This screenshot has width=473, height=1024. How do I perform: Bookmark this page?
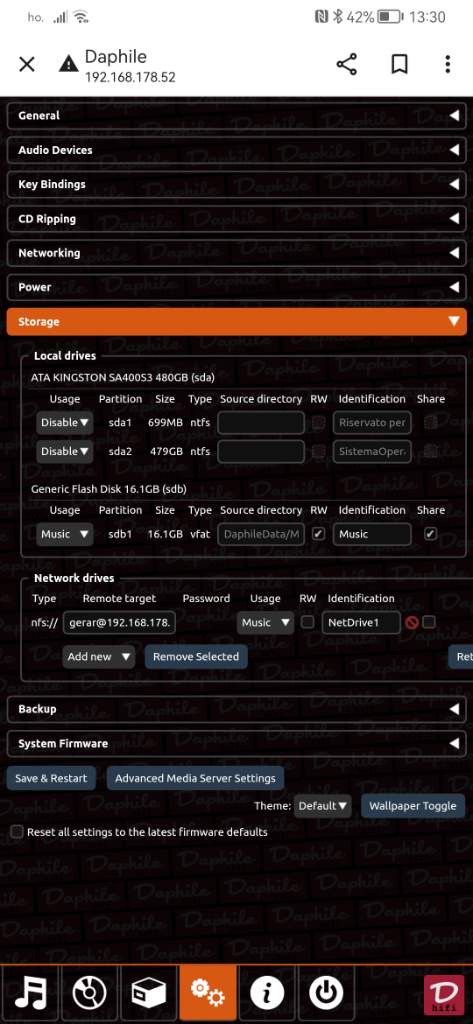[399, 64]
